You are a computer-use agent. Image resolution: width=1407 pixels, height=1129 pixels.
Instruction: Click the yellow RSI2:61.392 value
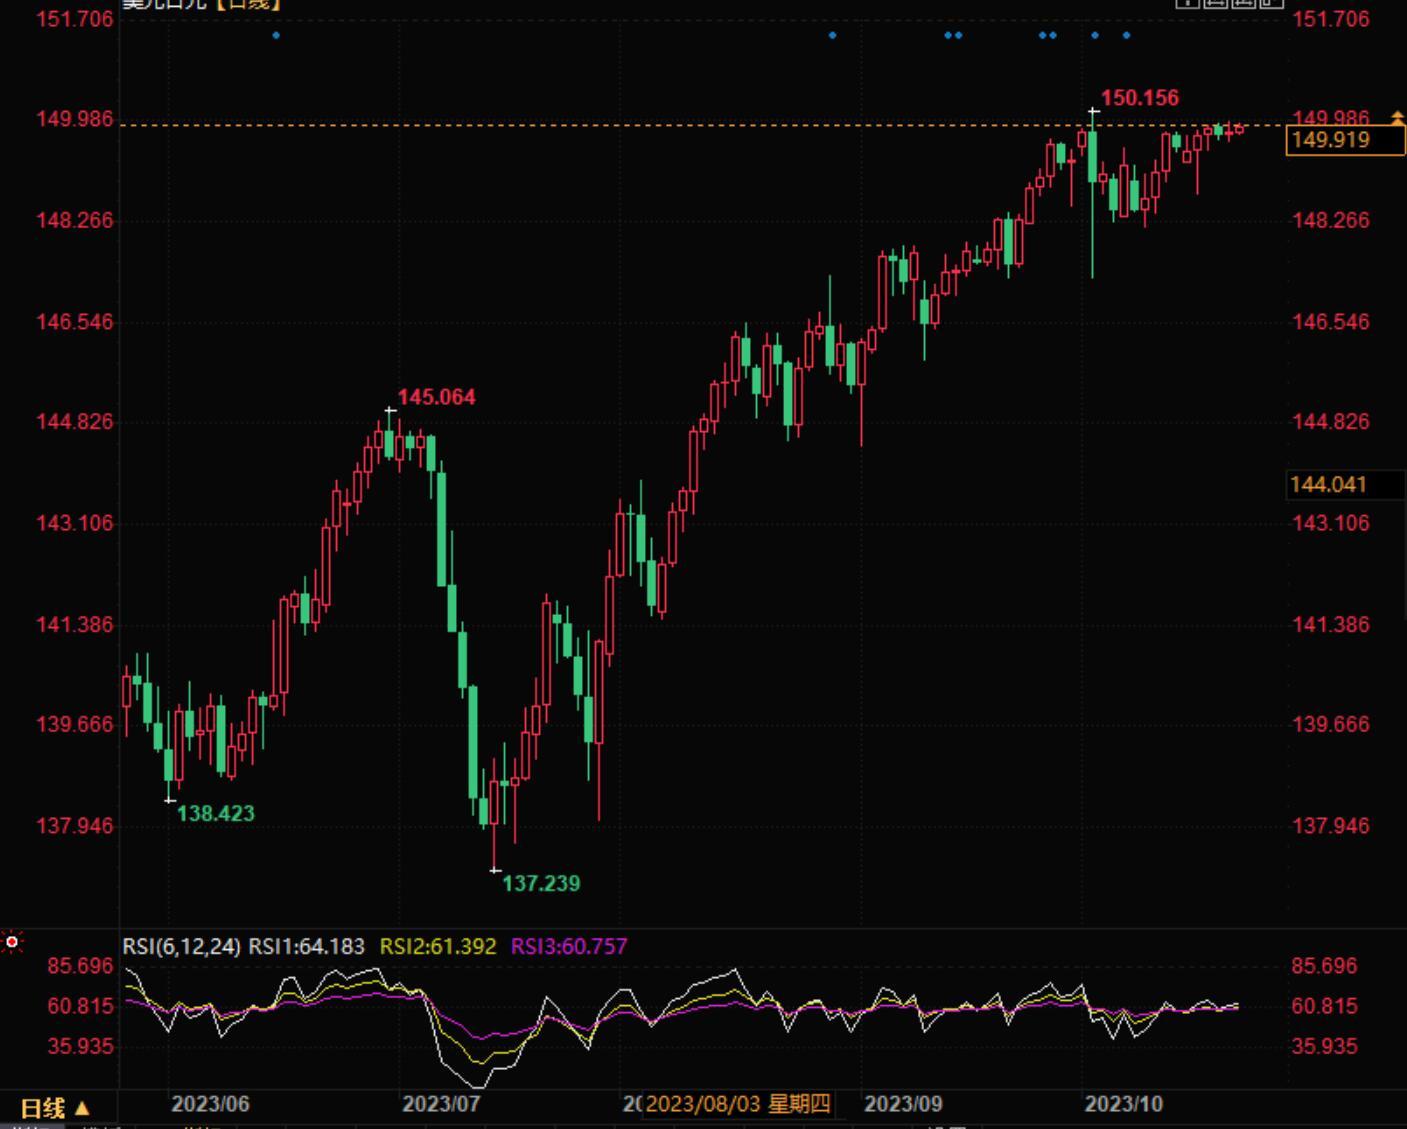438,946
